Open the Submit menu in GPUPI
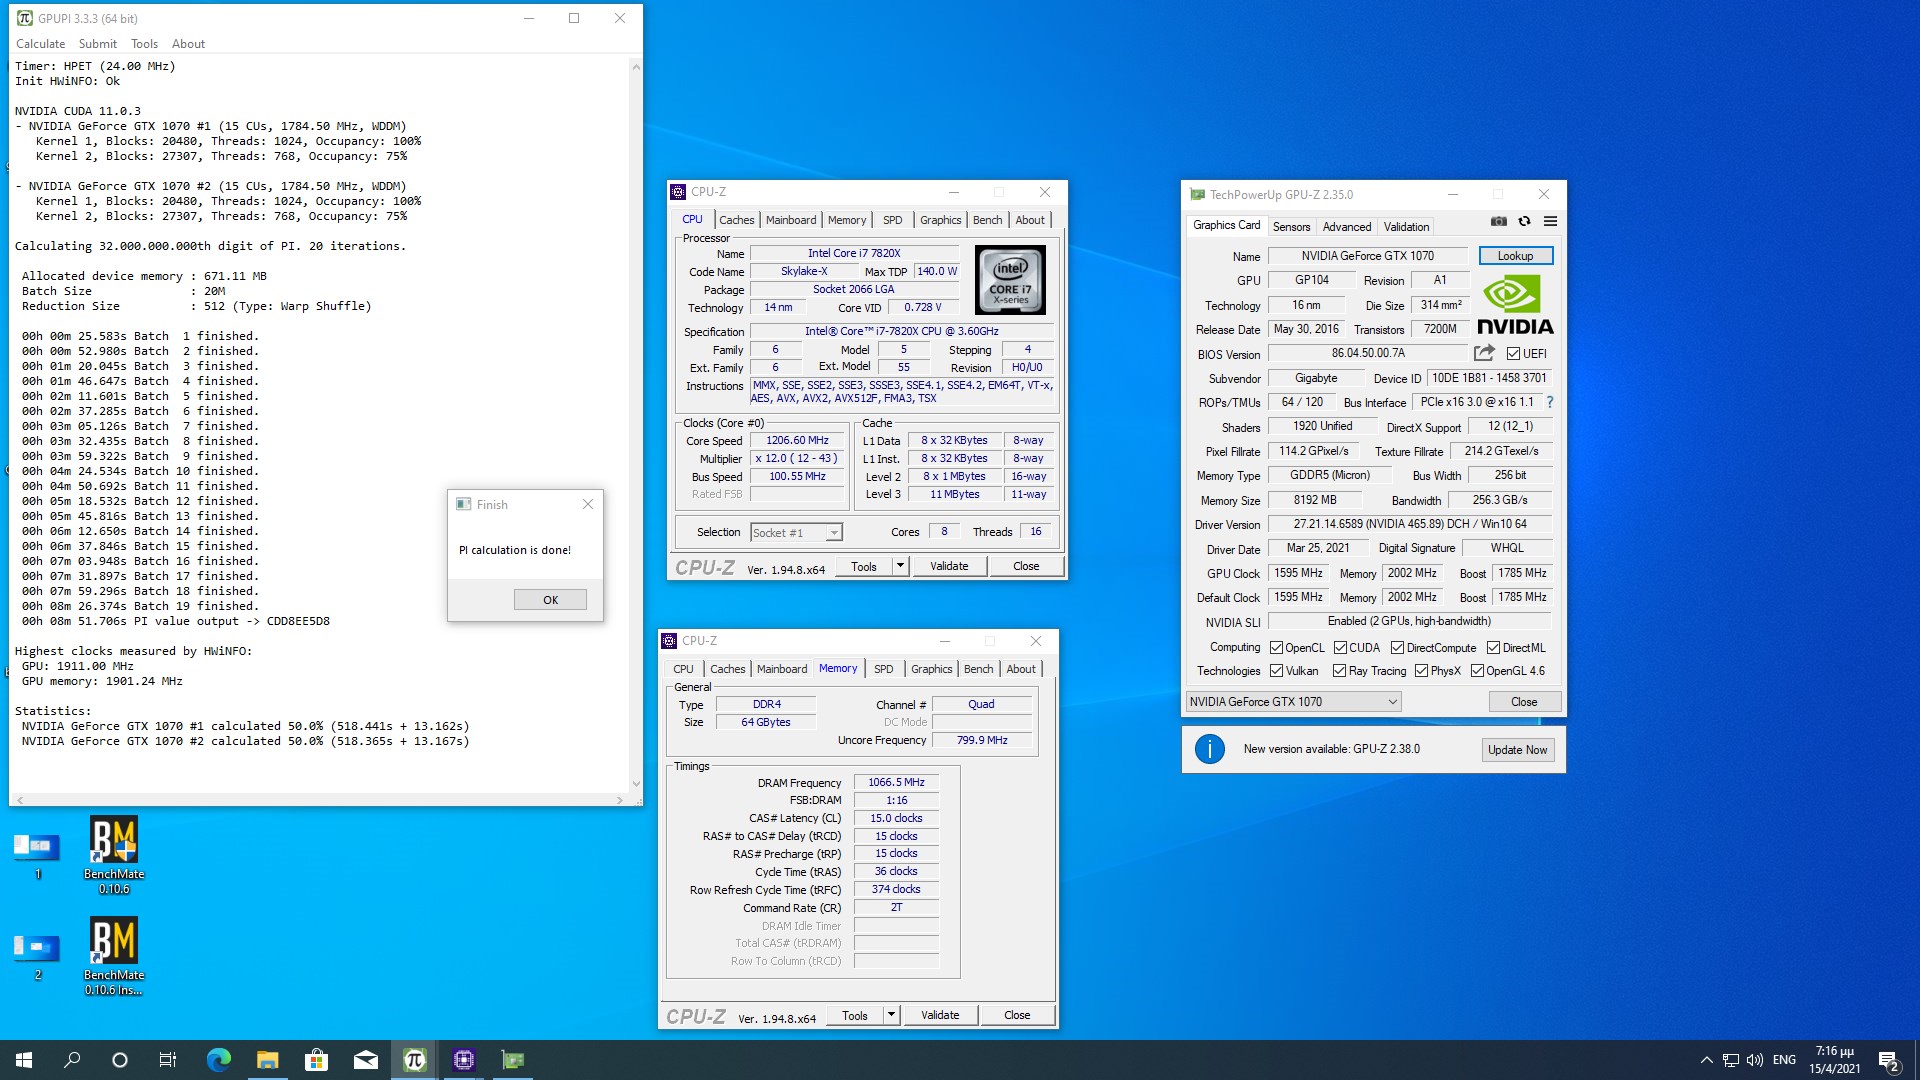 [x=98, y=44]
